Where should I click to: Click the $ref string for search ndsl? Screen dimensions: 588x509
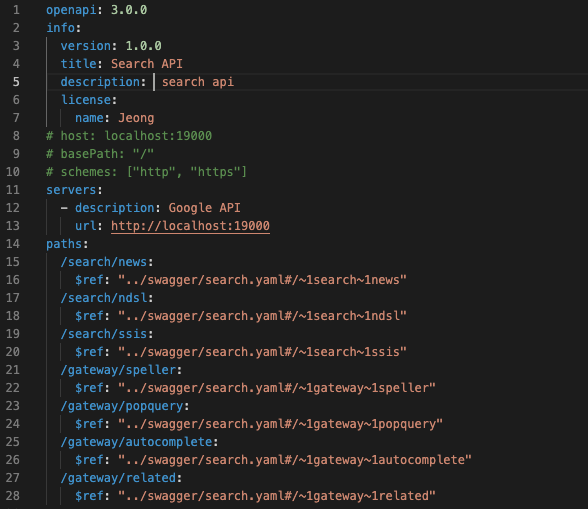point(262,316)
